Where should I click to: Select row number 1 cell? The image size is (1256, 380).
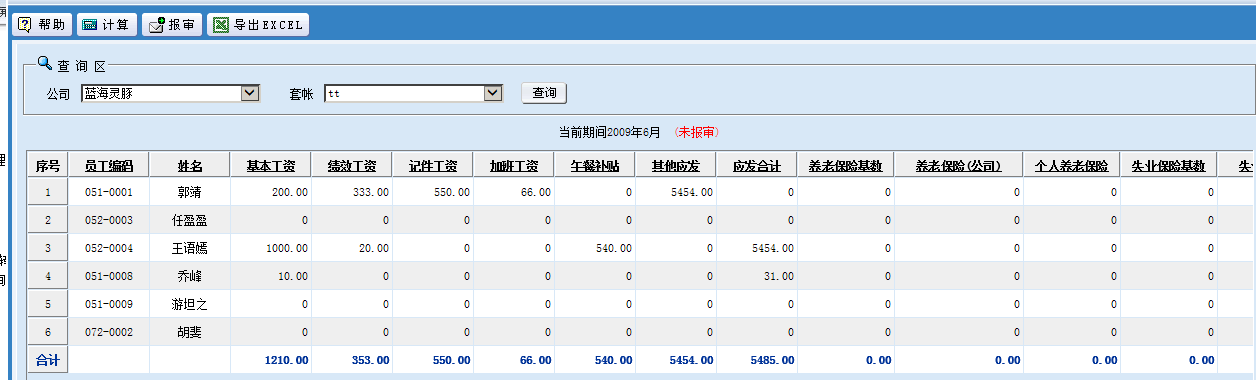48,191
